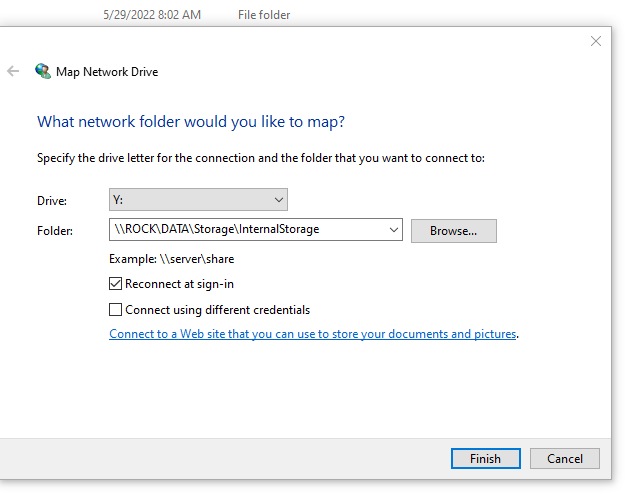Image resolution: width=626 pixels, height=499 pixels.
Task: Click the Example: \\server\share hint text
Action: click(171, 259)
